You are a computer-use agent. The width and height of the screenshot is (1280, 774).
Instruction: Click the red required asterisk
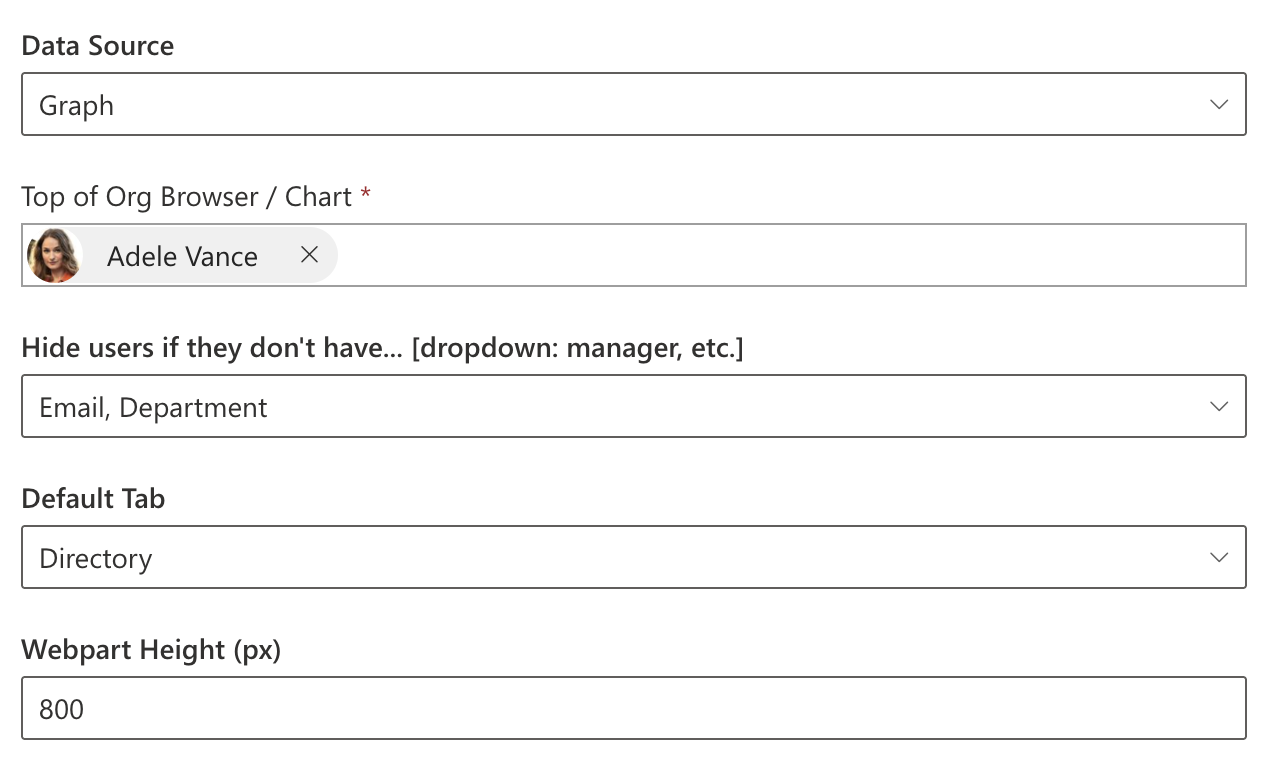366,193
